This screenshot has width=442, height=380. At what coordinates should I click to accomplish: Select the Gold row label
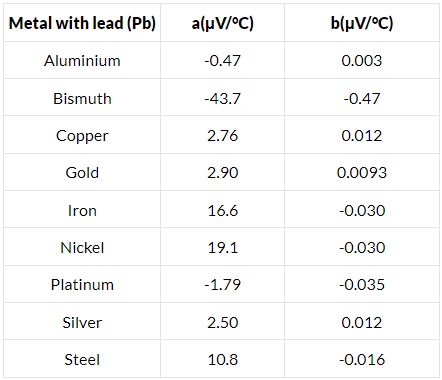[82, 173]
